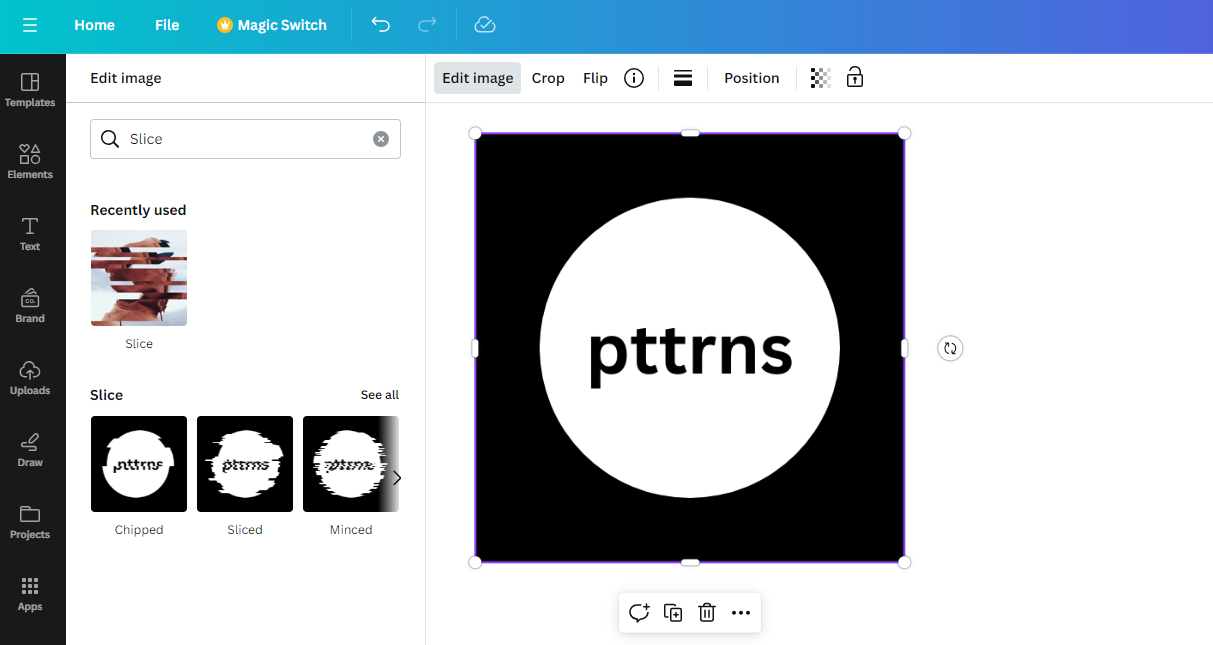Show more Slice effects with the arrow

click(x=396, y=478)
